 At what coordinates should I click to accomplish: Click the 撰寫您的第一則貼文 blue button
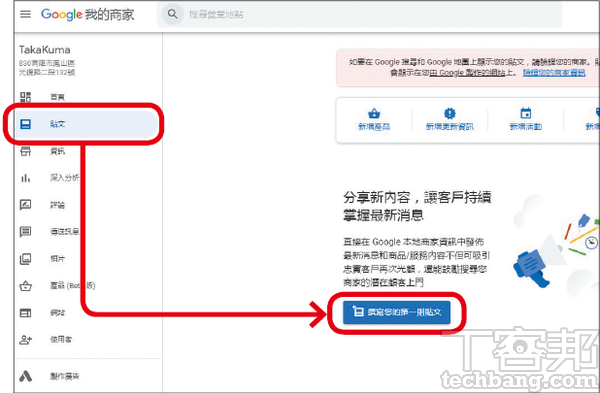point(396,312)
